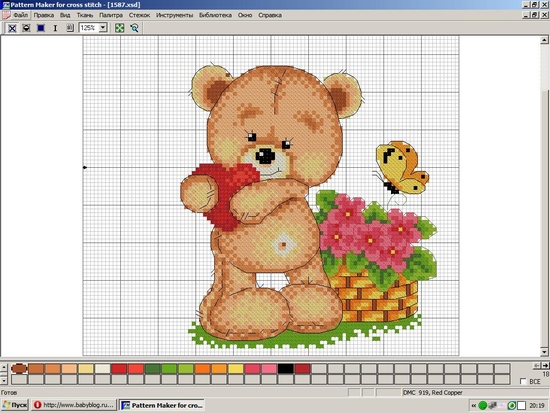The width and height of the screenshot is (550, 413).
Task: Open the Стежок menu
Action: pos(139,15)
